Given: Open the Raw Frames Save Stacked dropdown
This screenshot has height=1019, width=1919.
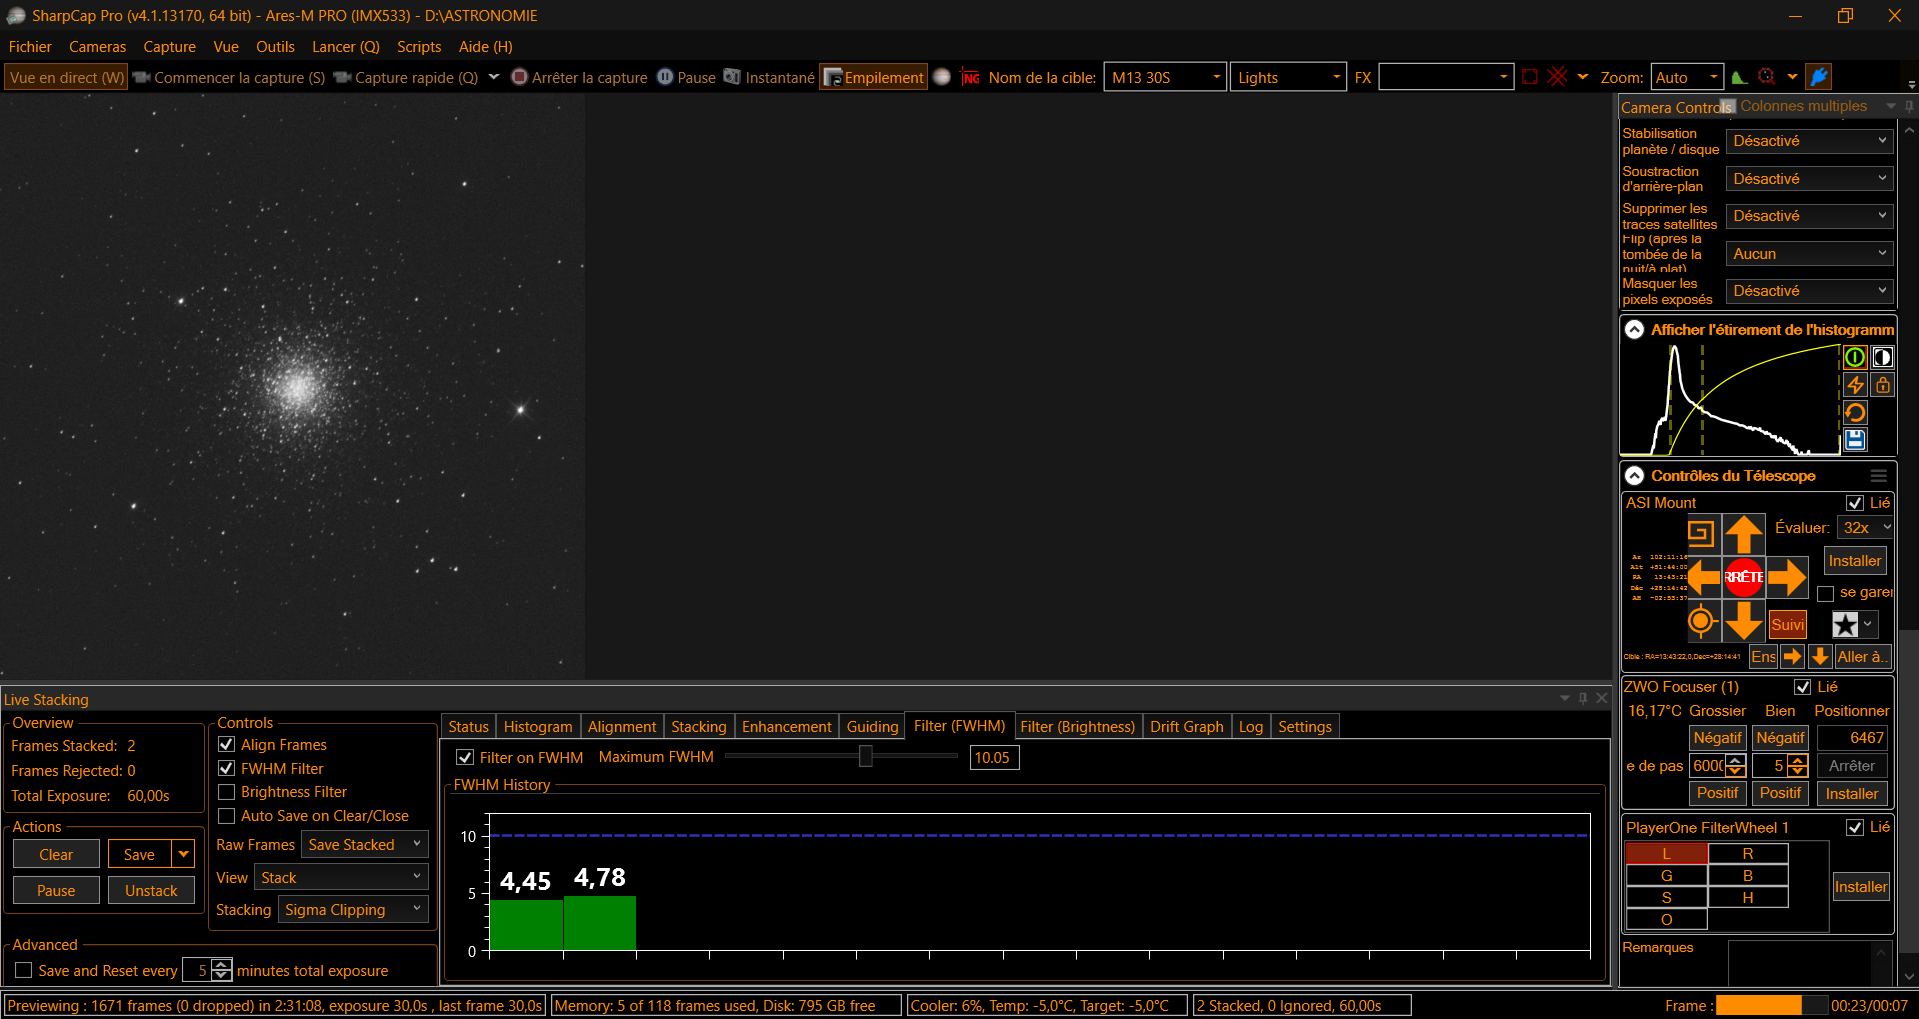Looking at the screenshot, I should (x=365, y=844).
